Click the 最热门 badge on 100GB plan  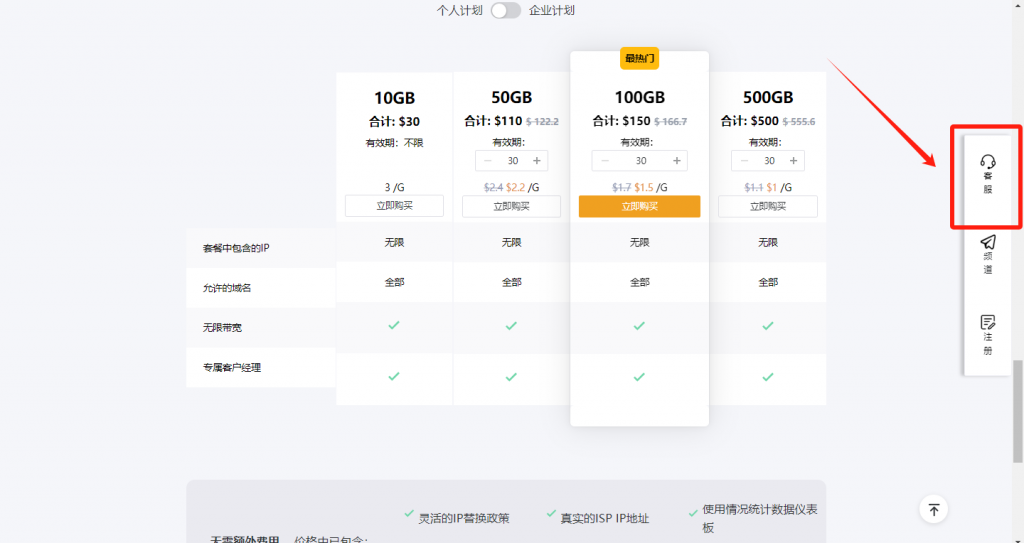pos(639,58)
